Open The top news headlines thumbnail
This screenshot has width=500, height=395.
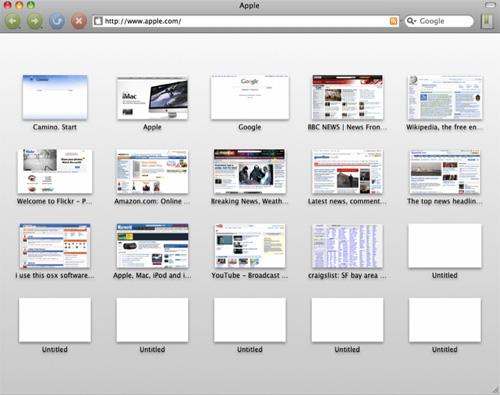445,171
